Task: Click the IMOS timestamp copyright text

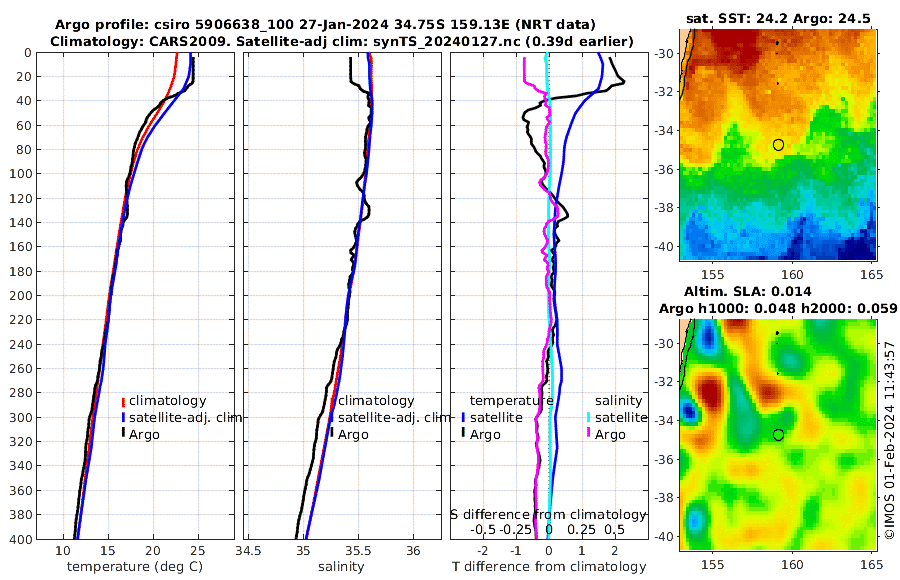Action: [x=889, y=439]
